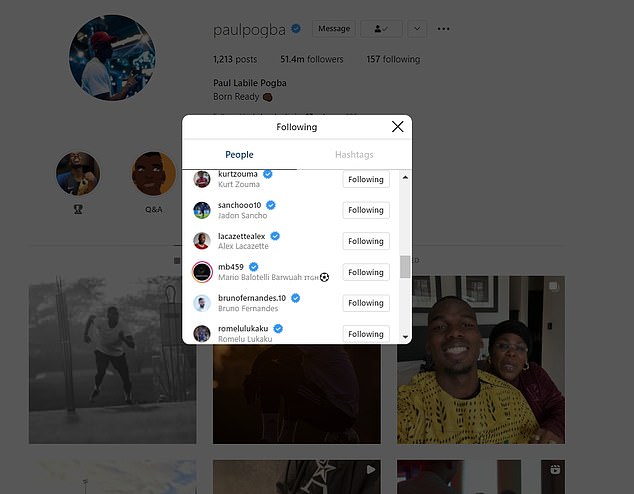Image resolution: width=634 pixels, height=494 pixels.
Task: Click the Kurt Zouma full name
Action: (x=239, y=184)
